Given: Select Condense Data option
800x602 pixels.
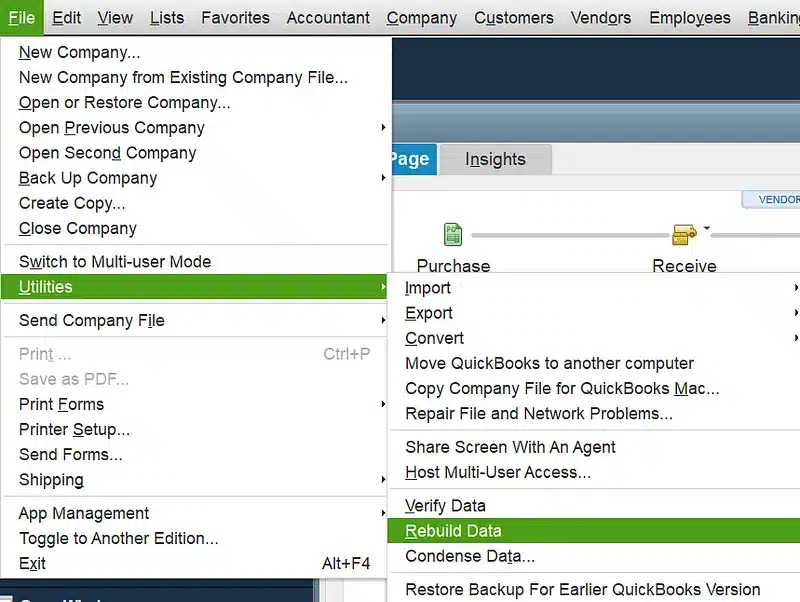Looking at the screenshot, I should click(x=470, y=556).
